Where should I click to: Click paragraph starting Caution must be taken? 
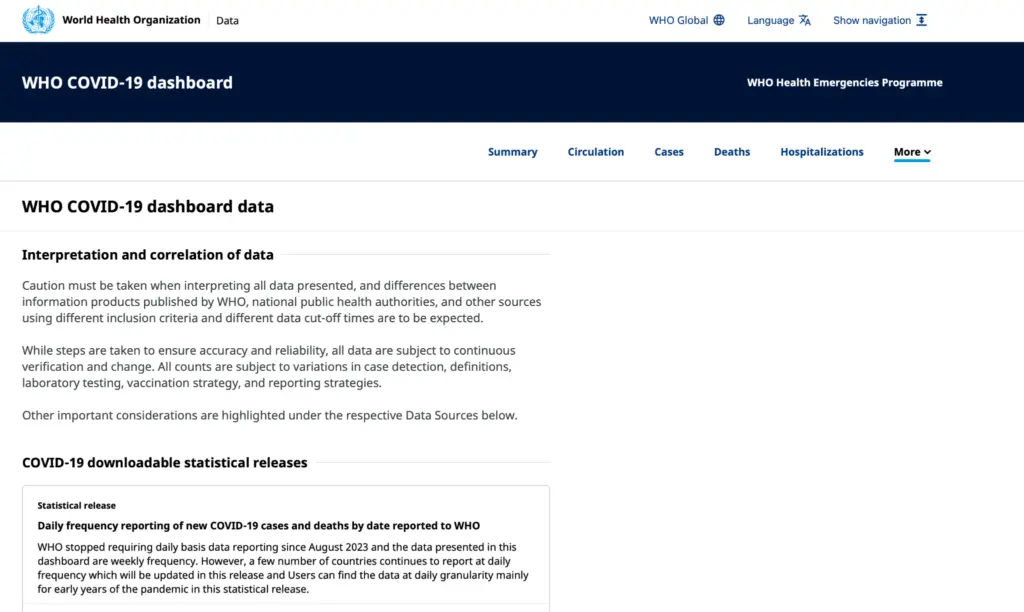[x=281, y=302]
